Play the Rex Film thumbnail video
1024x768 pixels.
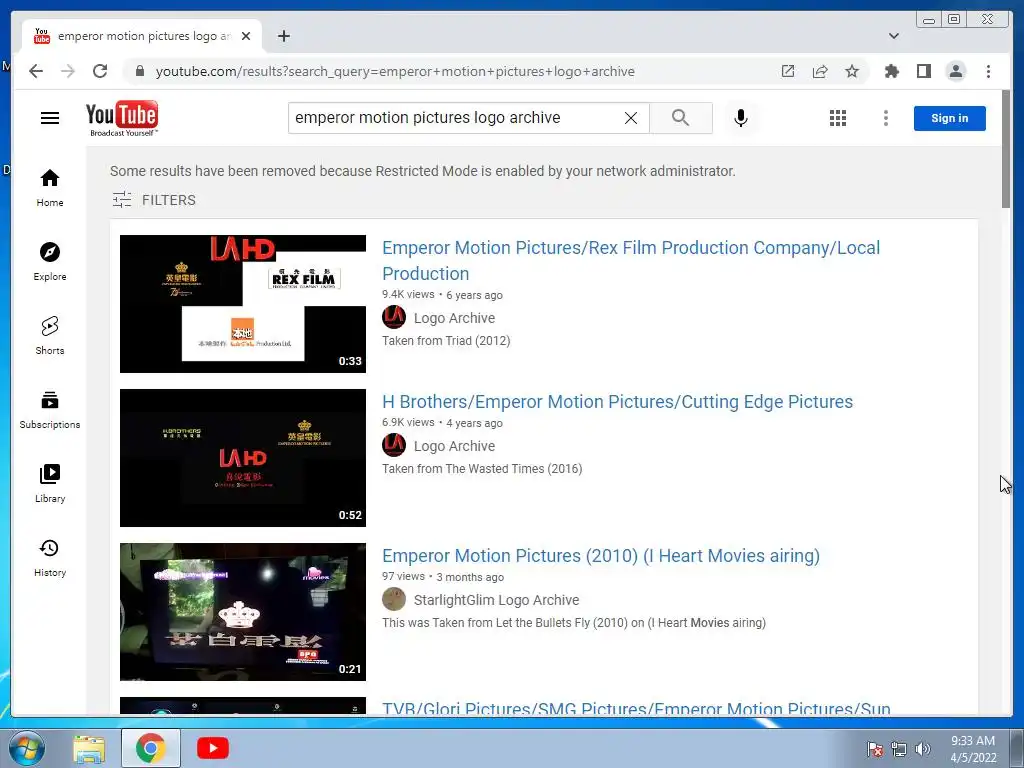point(243,304)
